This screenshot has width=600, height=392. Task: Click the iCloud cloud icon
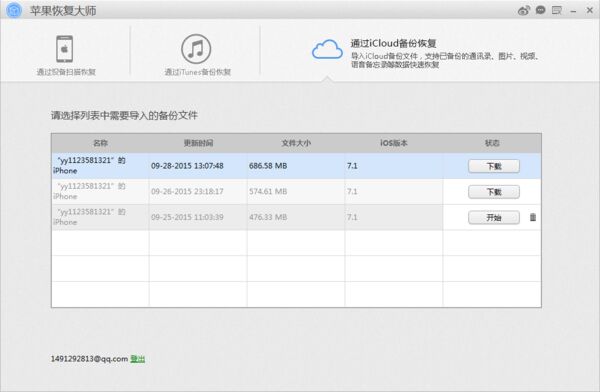point(327,49)
